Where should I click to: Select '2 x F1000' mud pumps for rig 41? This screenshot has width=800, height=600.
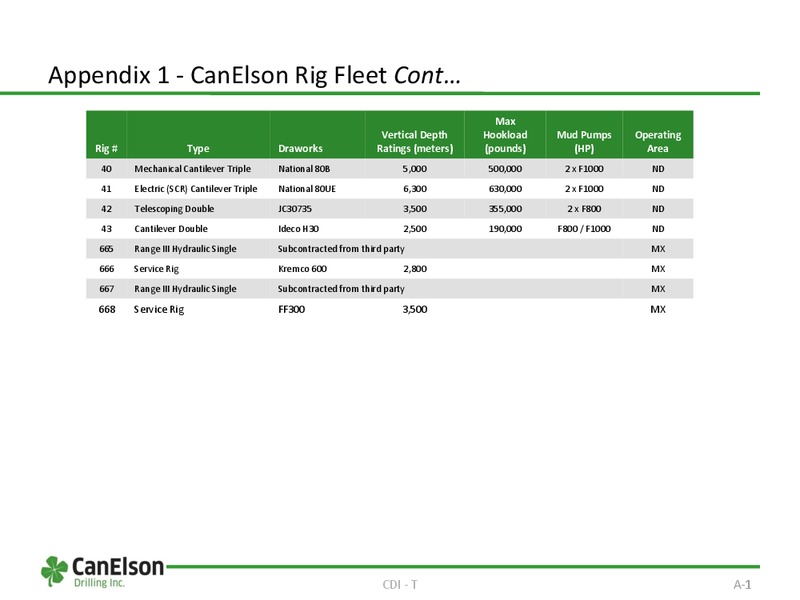coord(584,189)
